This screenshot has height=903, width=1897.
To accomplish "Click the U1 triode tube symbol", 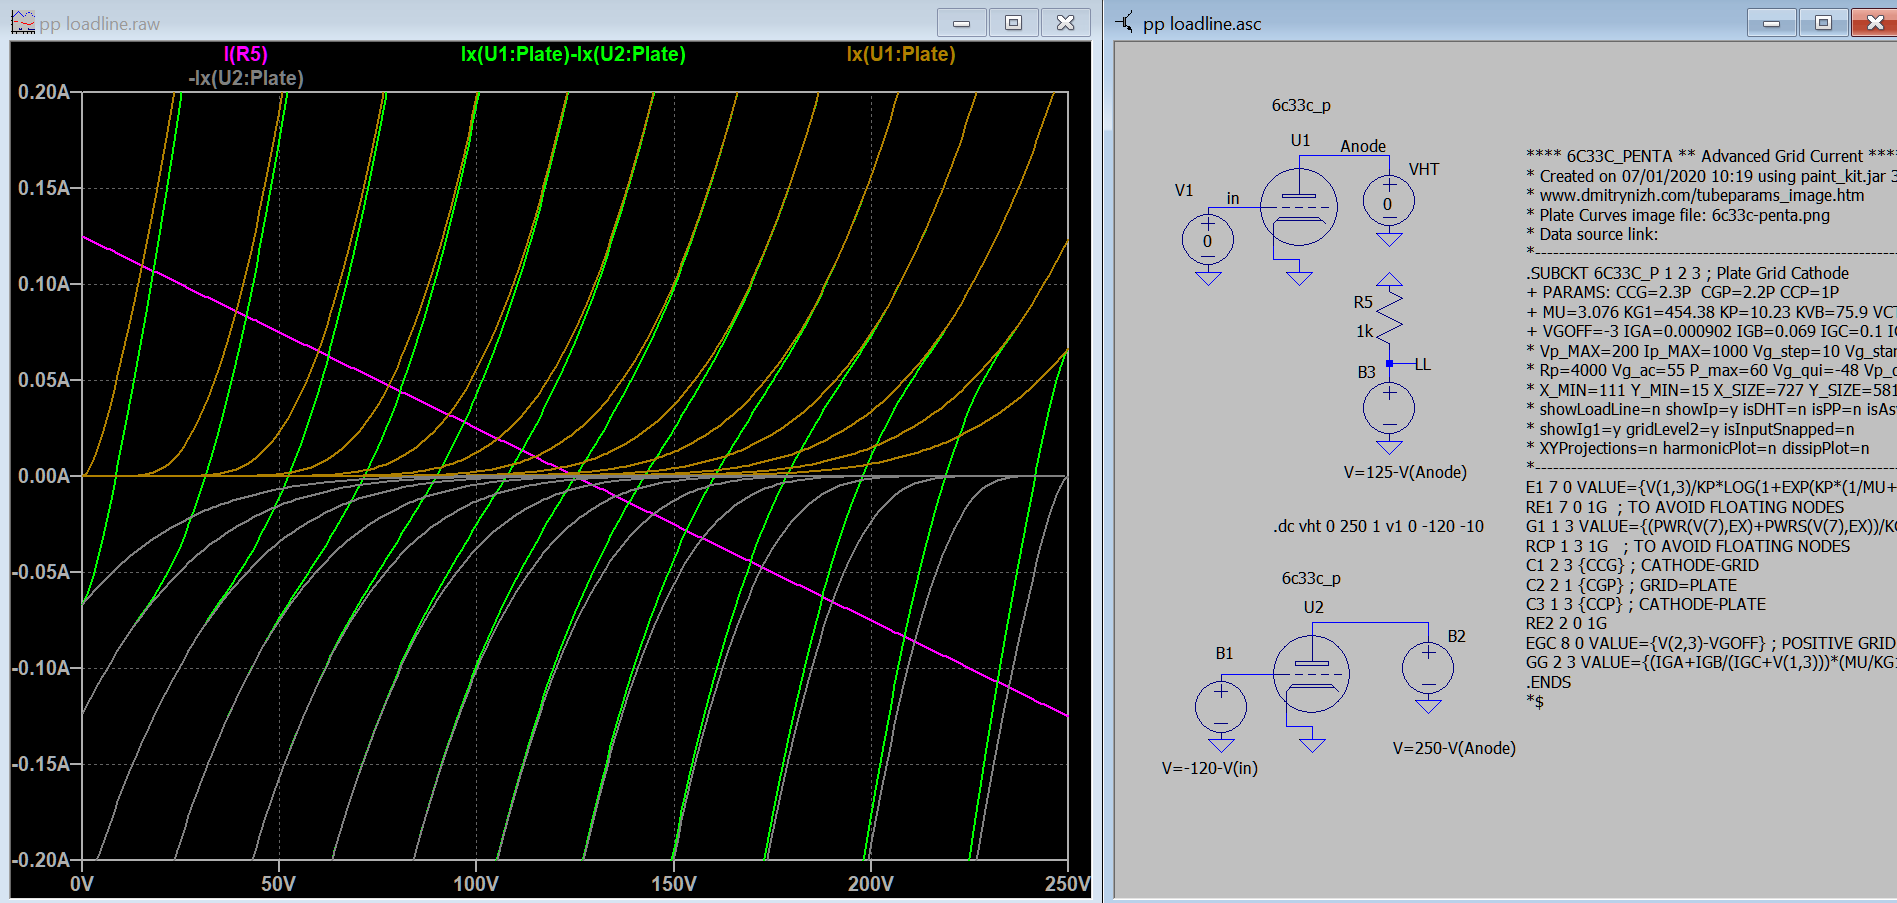I will 1298,207.
